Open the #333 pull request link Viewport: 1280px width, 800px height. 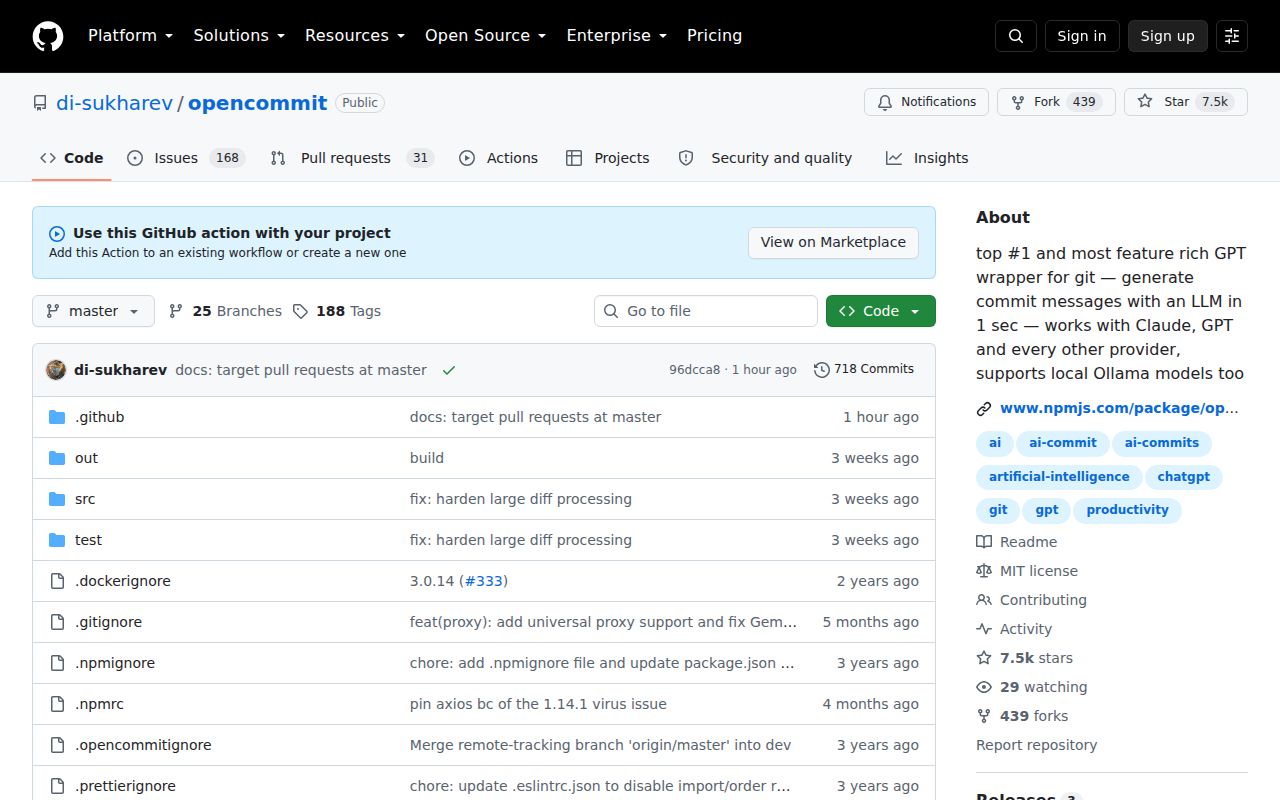pyautogui.click(x=484, y=581)
